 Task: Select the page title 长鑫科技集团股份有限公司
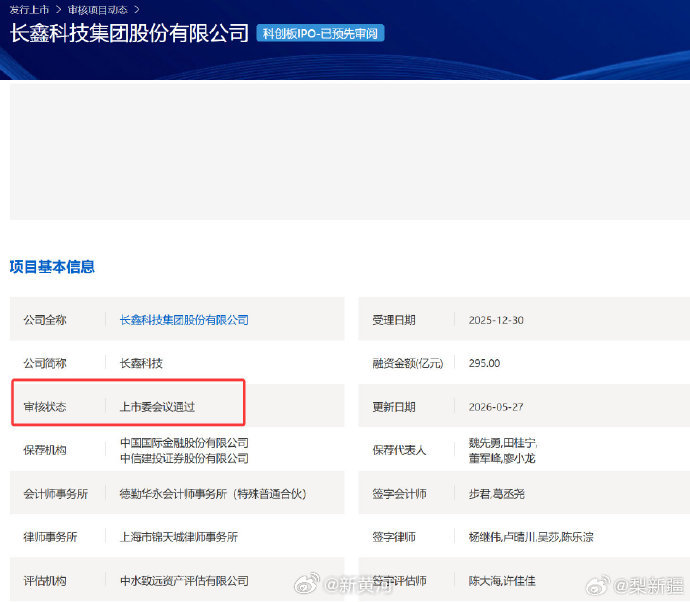point(129,33)
